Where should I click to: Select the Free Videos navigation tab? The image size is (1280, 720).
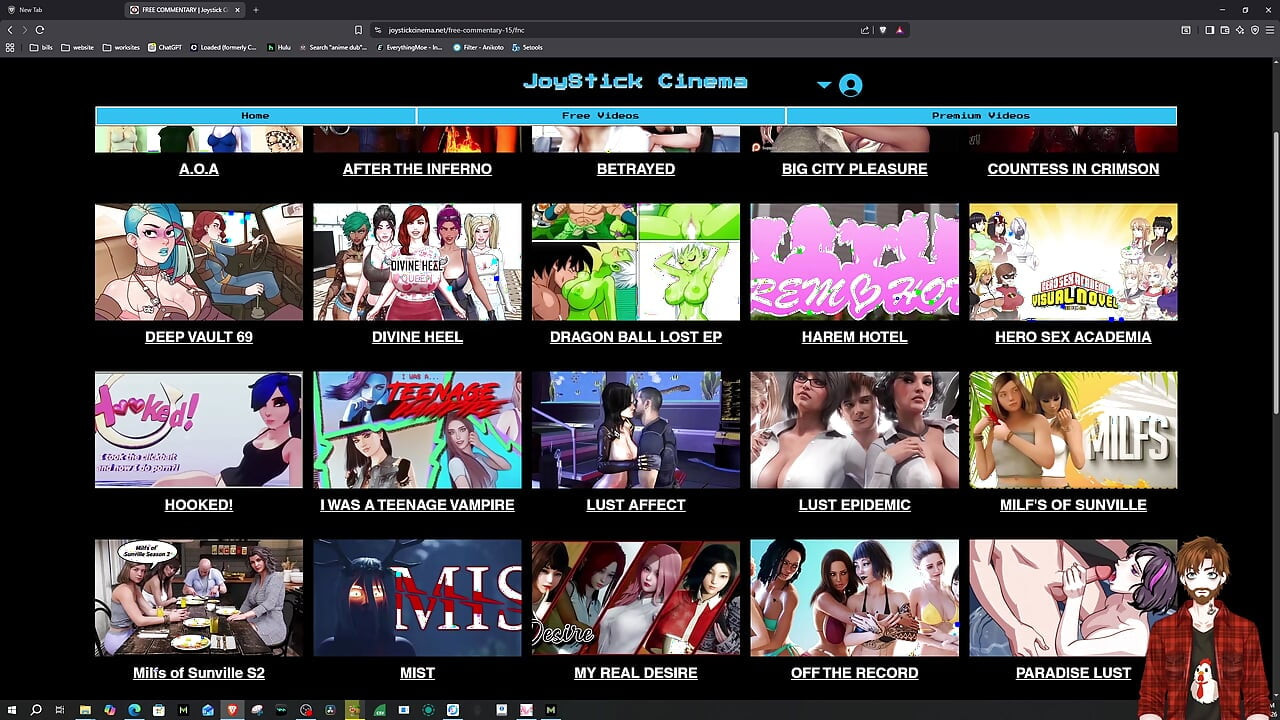[601, 116]
